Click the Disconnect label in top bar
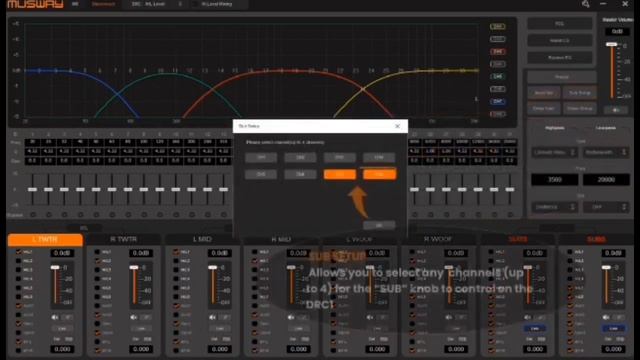 [x=103, y=4]
